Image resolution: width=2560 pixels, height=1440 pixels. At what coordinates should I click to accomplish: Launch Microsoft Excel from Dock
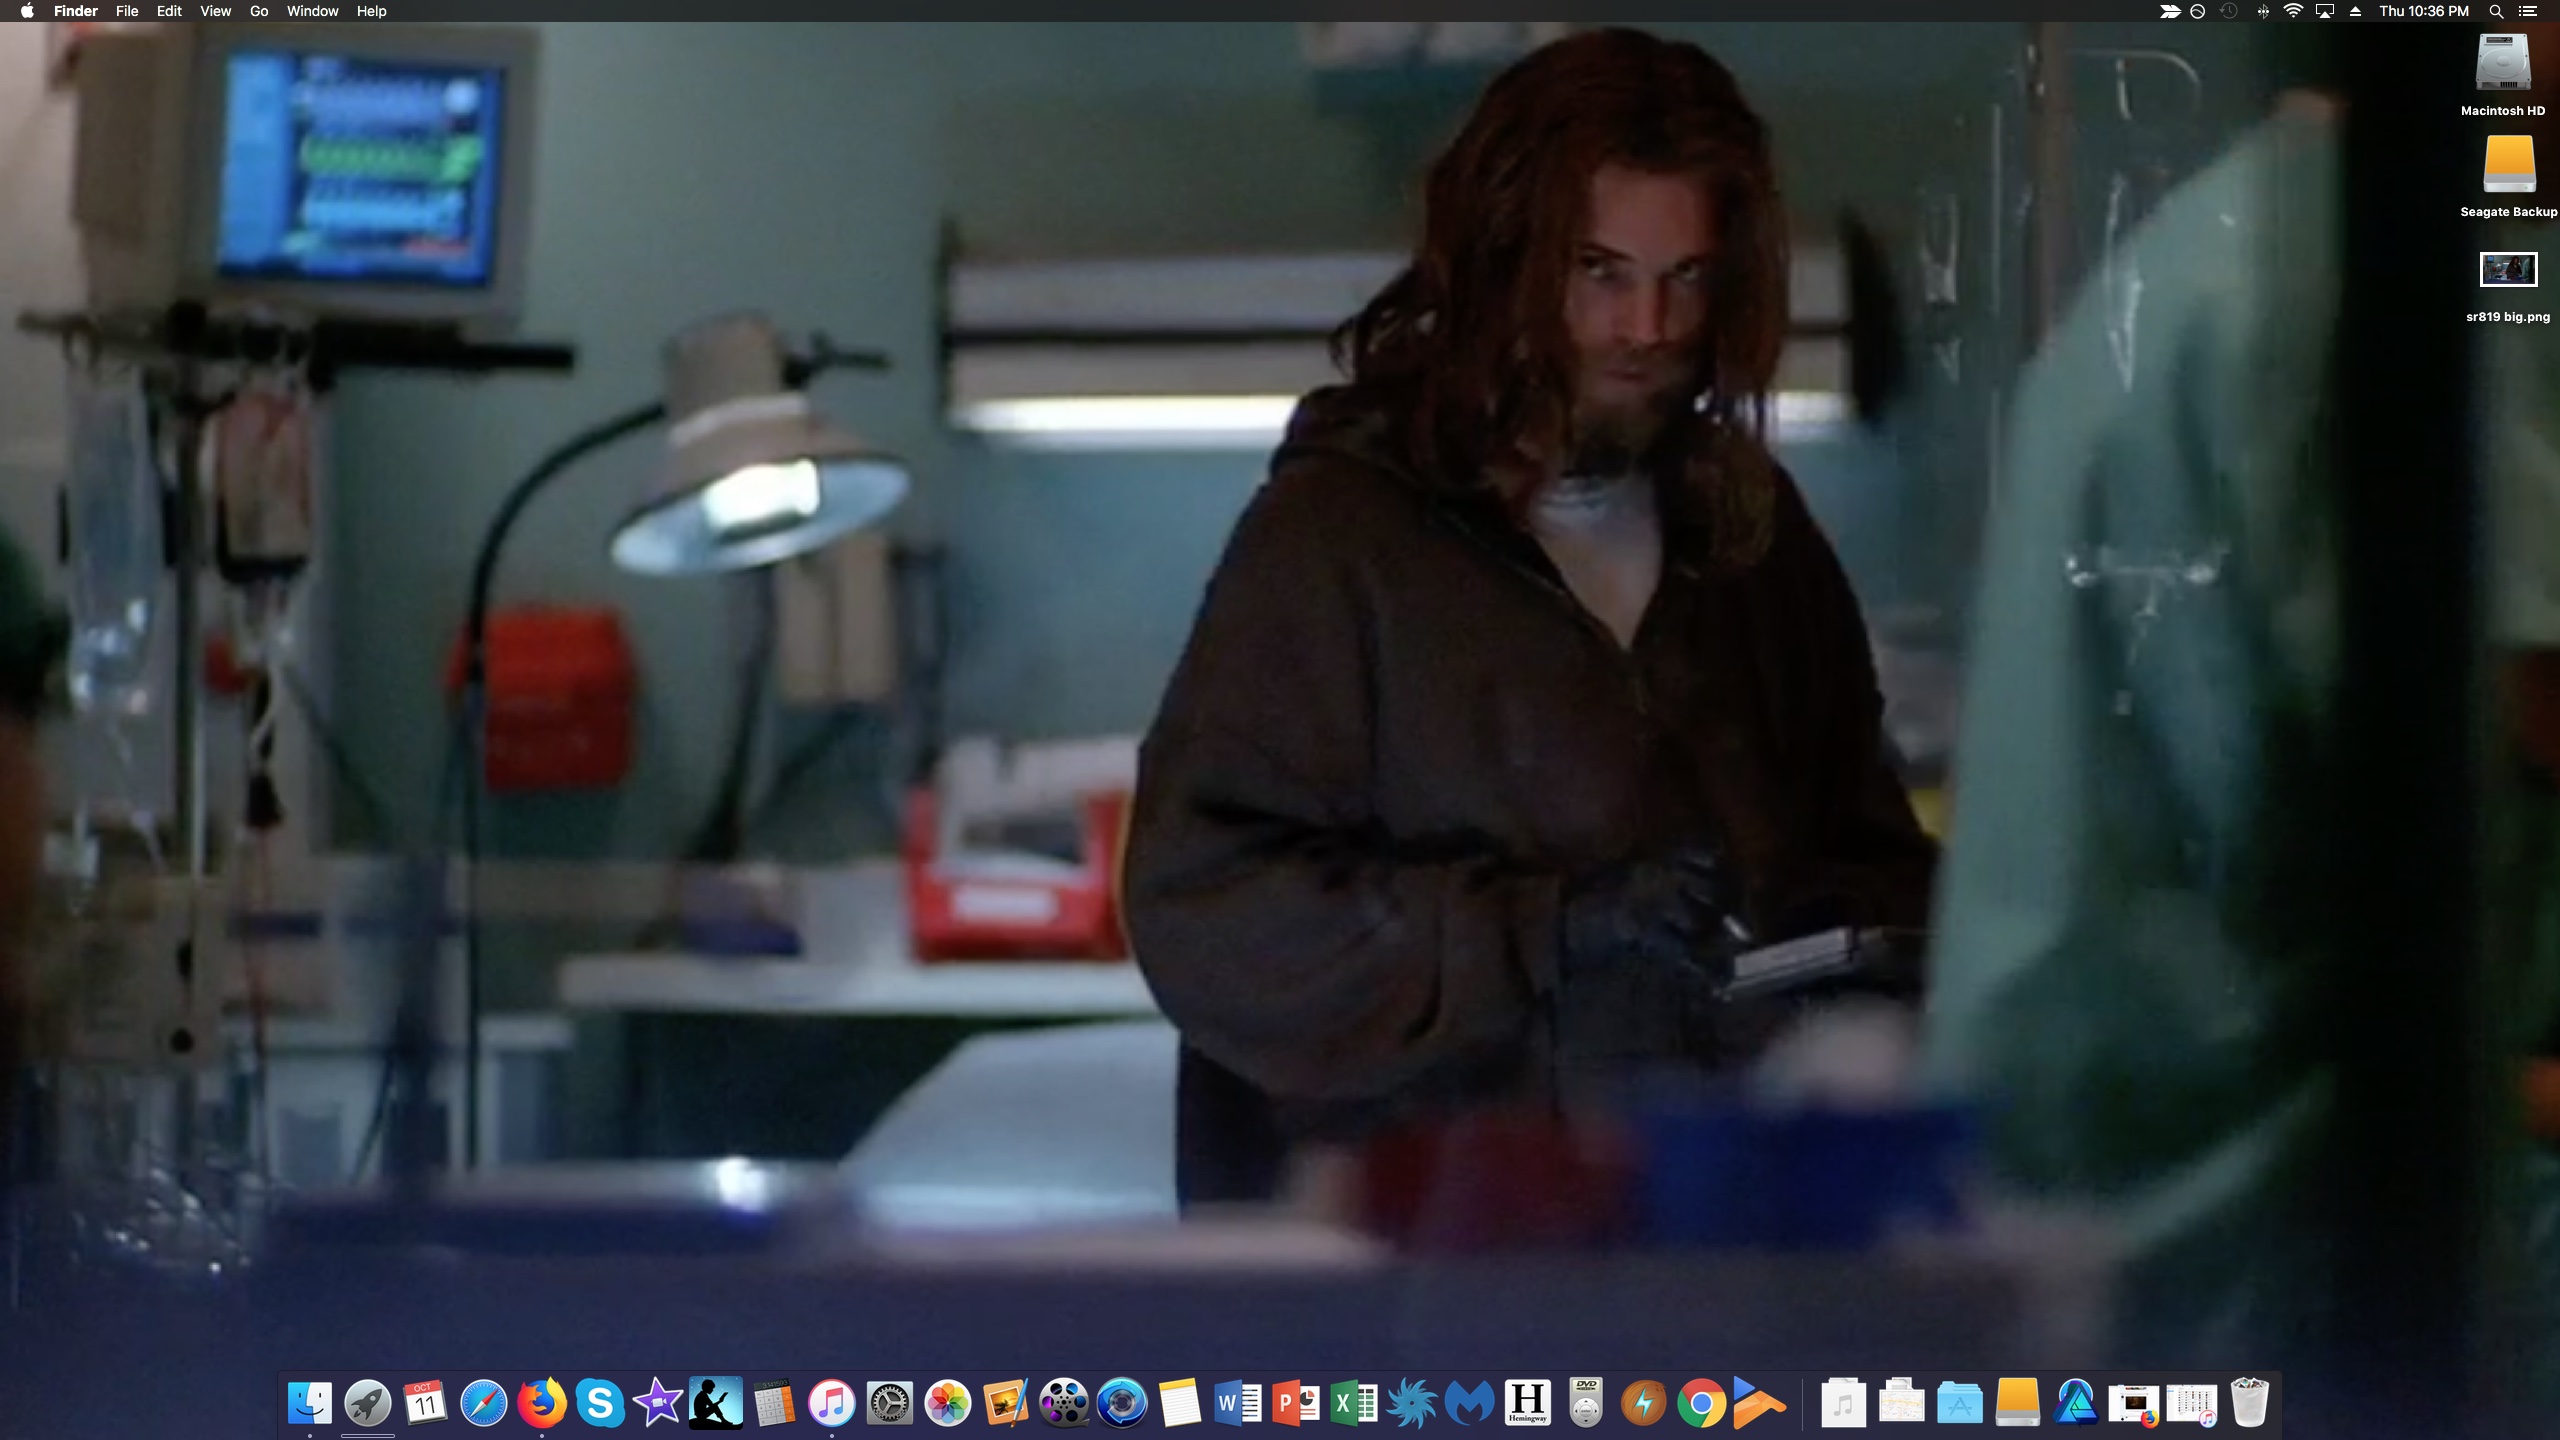[1354, 1403]
